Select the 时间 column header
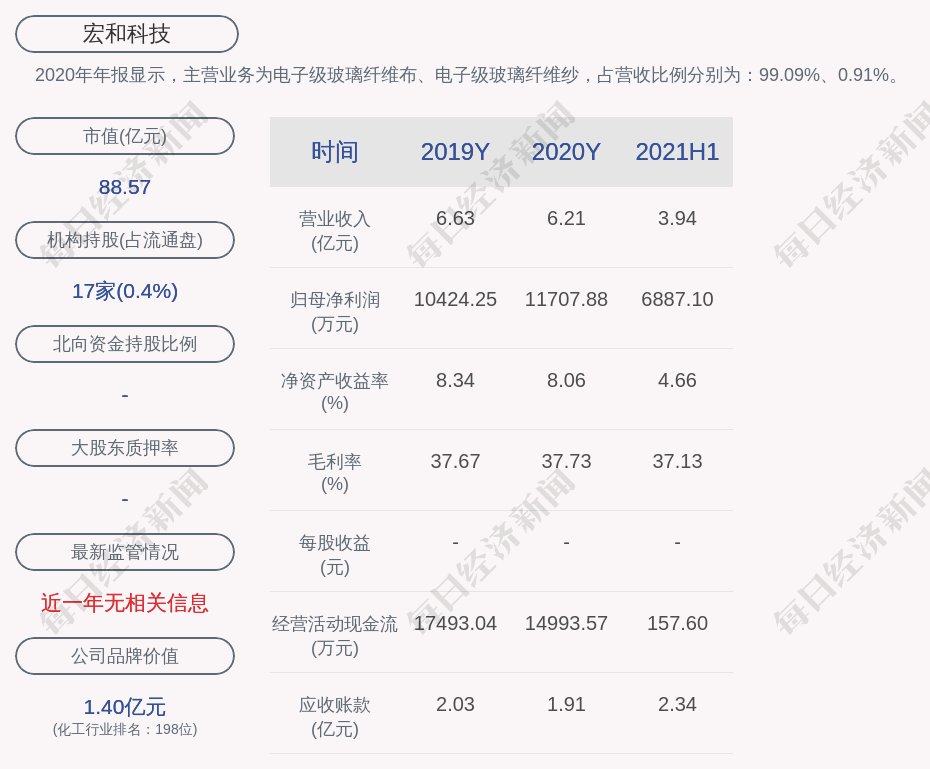 coord(334,152)
